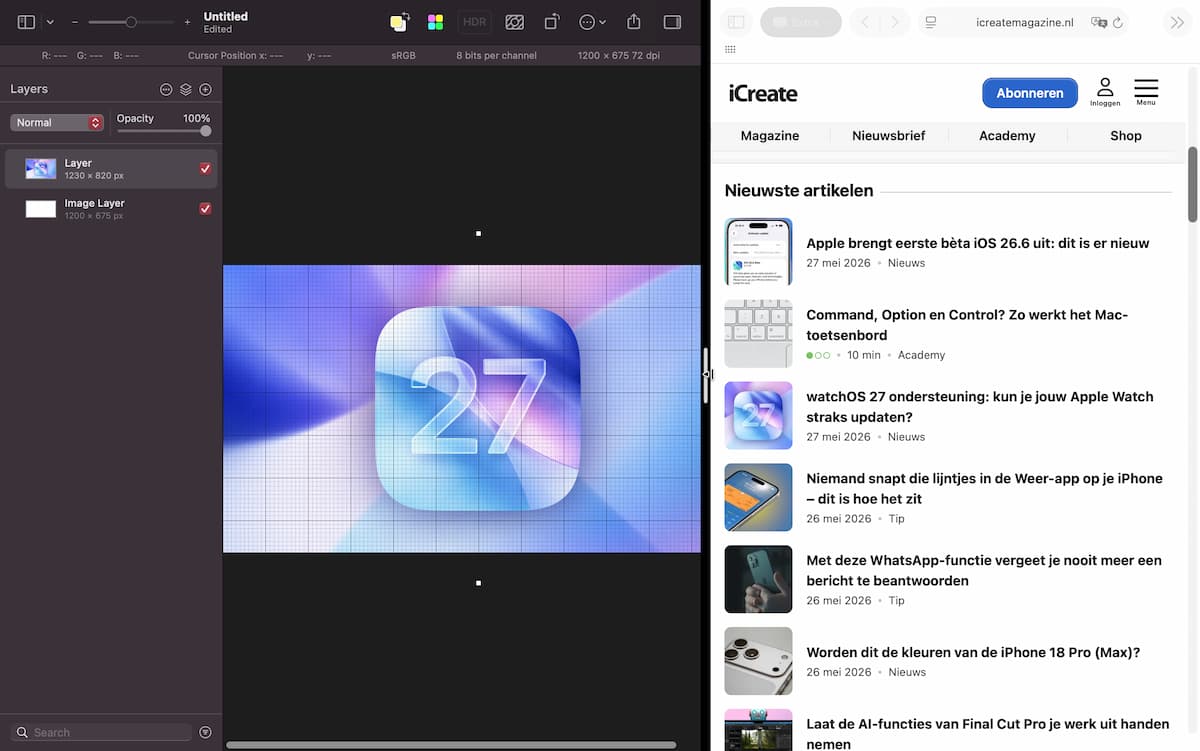
Task: Go back in Safari
Action: coord(865,22)
